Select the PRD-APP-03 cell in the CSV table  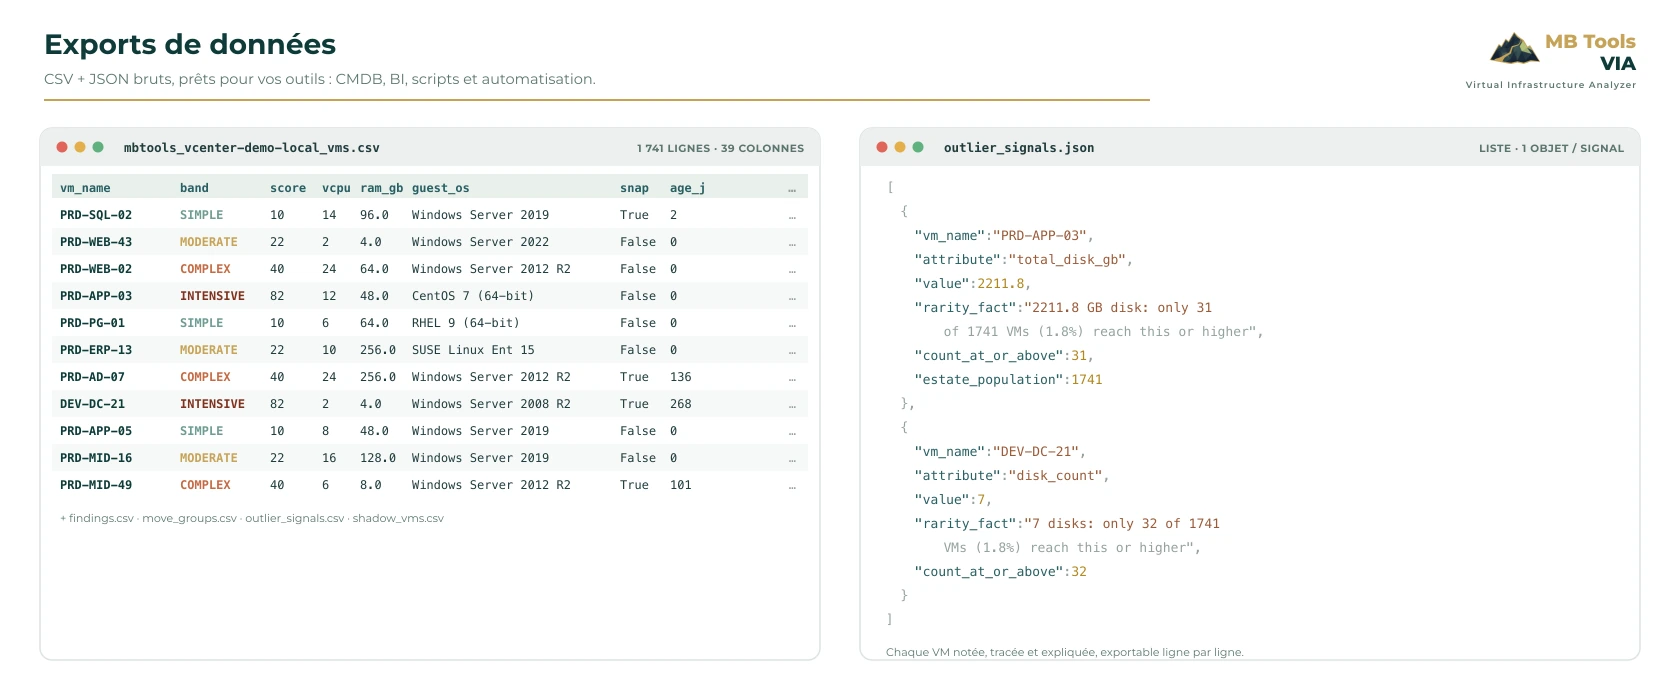click(96, 296)
